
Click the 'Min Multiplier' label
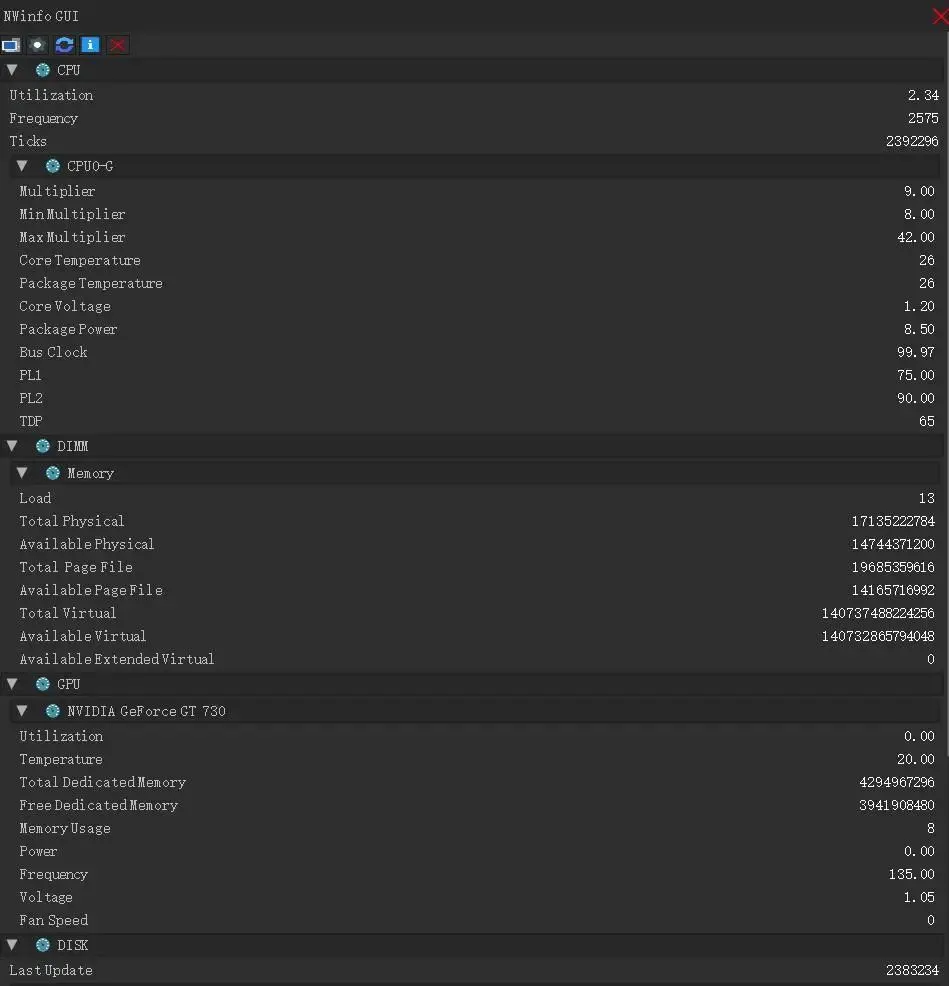coord(72,214)
